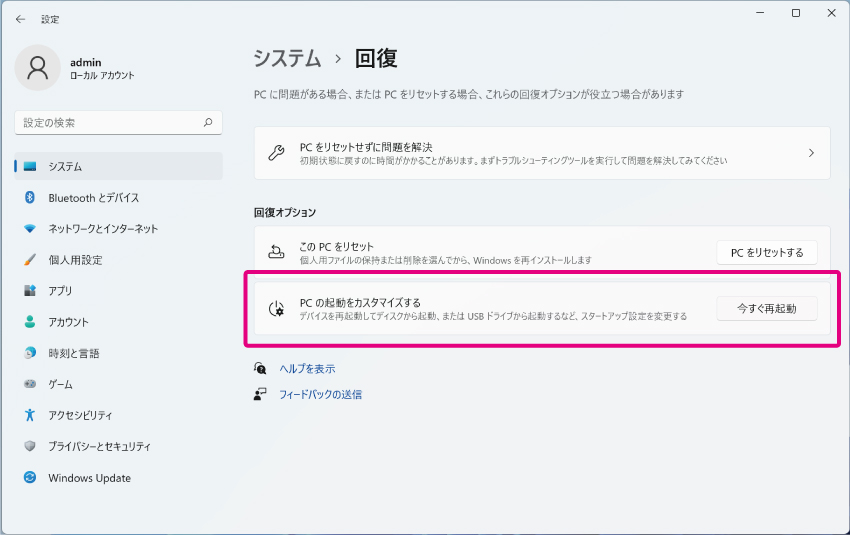Click the ゲーム controller icon
Image resolution: width=850 pixels, height=535 pixels.
coord(30,384)
